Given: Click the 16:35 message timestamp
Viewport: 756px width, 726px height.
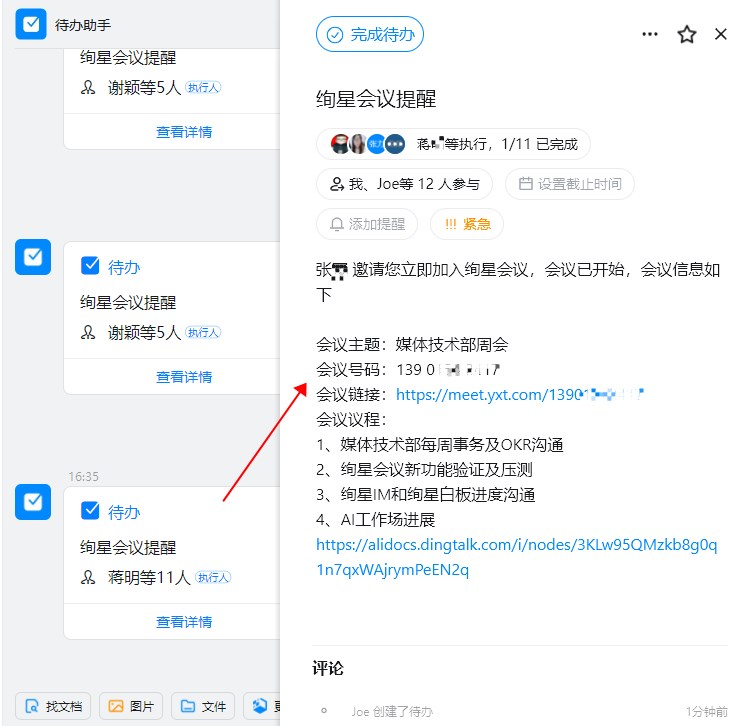Looking at the screenshot, I should [x=83, y=477].
